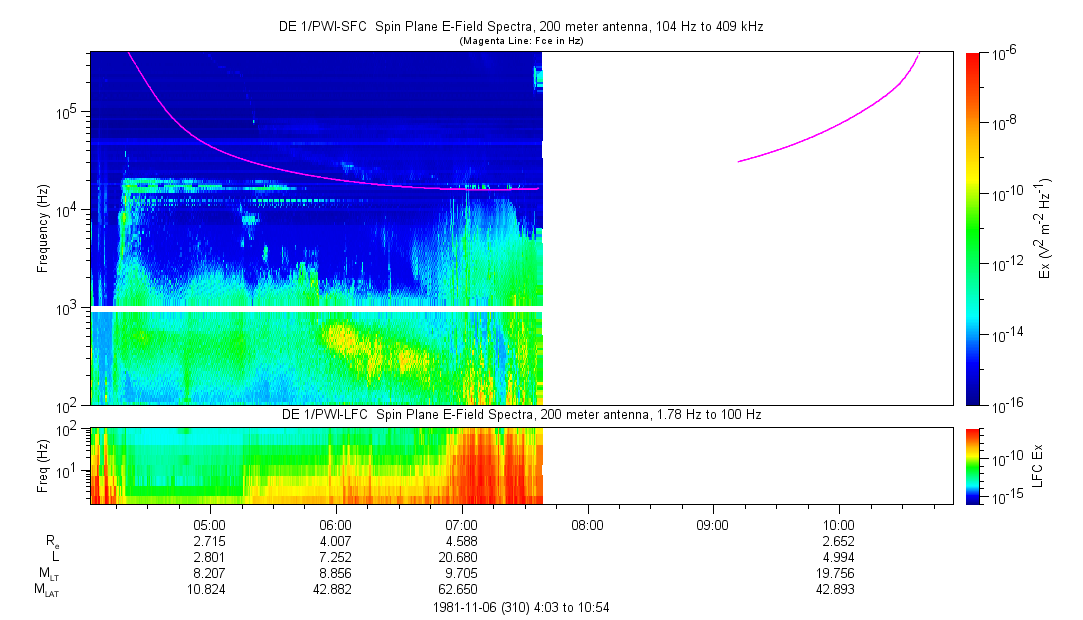Click the 08:00 time axis label
Image resolution: width=1083 pixels, height=620 pixels.
coord(587,524)
